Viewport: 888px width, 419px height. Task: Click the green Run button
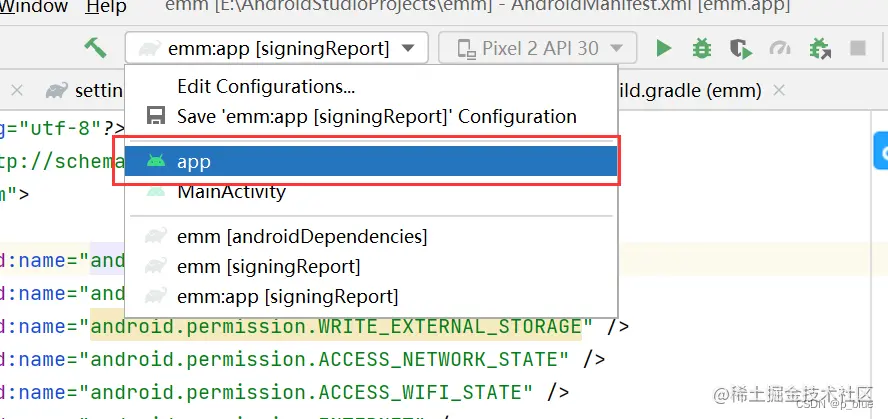point(663,48)
